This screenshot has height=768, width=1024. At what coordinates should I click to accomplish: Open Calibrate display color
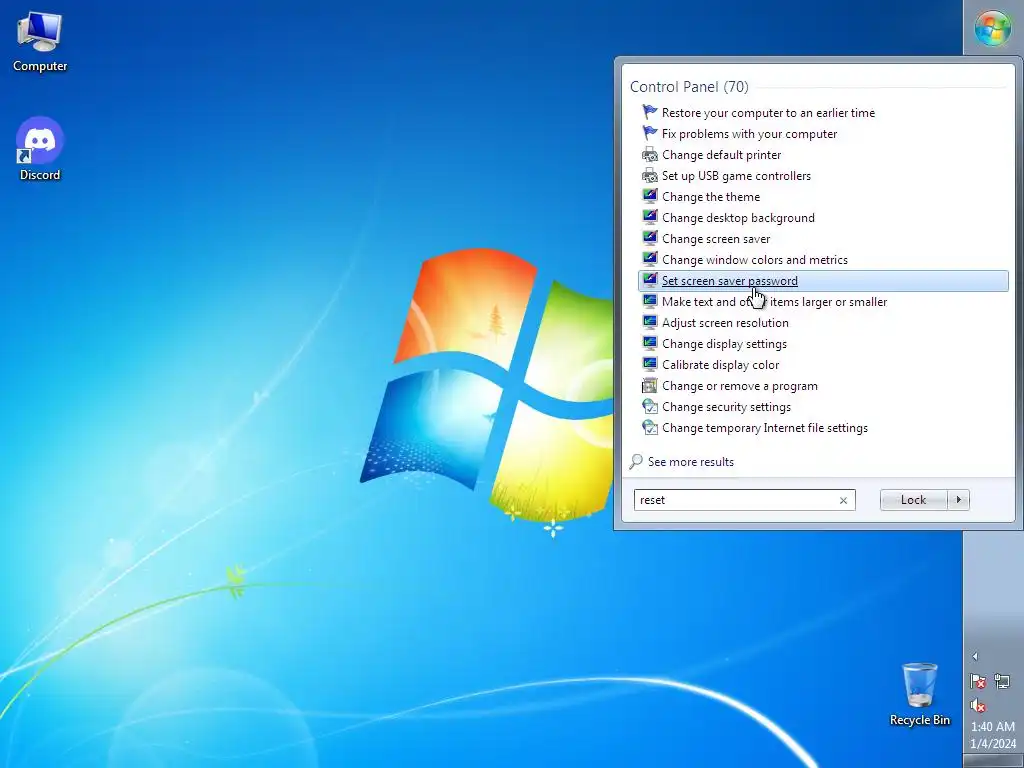point(720,364)
